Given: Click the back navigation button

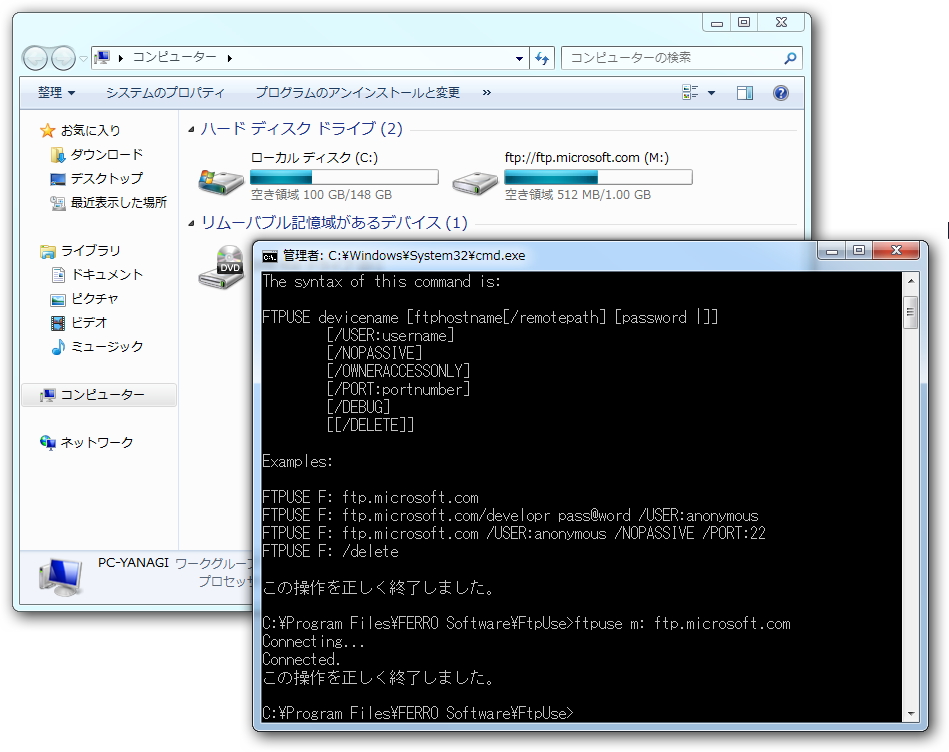Looking at the screenshot, I should tap(33, 58).
